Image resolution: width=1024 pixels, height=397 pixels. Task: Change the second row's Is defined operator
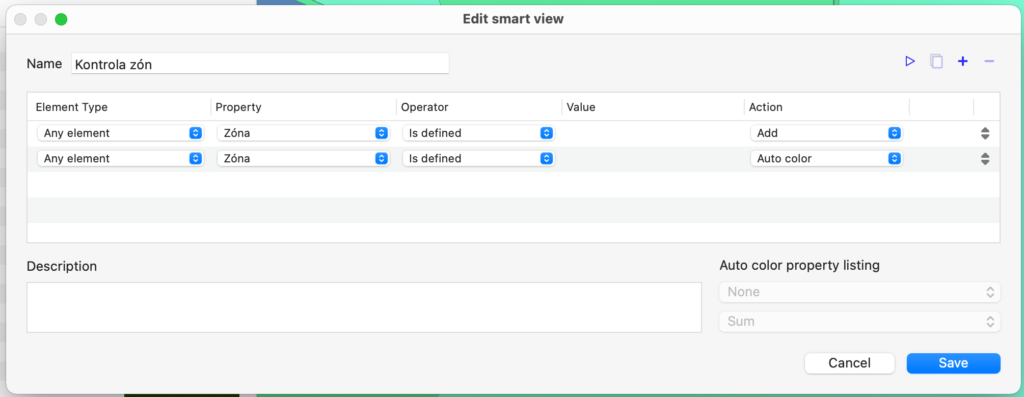pyautogui.click(x=478, y=159)
